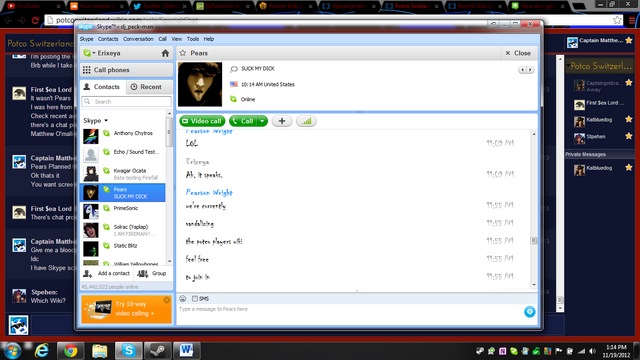
Task: Dismiss the 10-way video calling ad
Action: (x=167, y=300)
